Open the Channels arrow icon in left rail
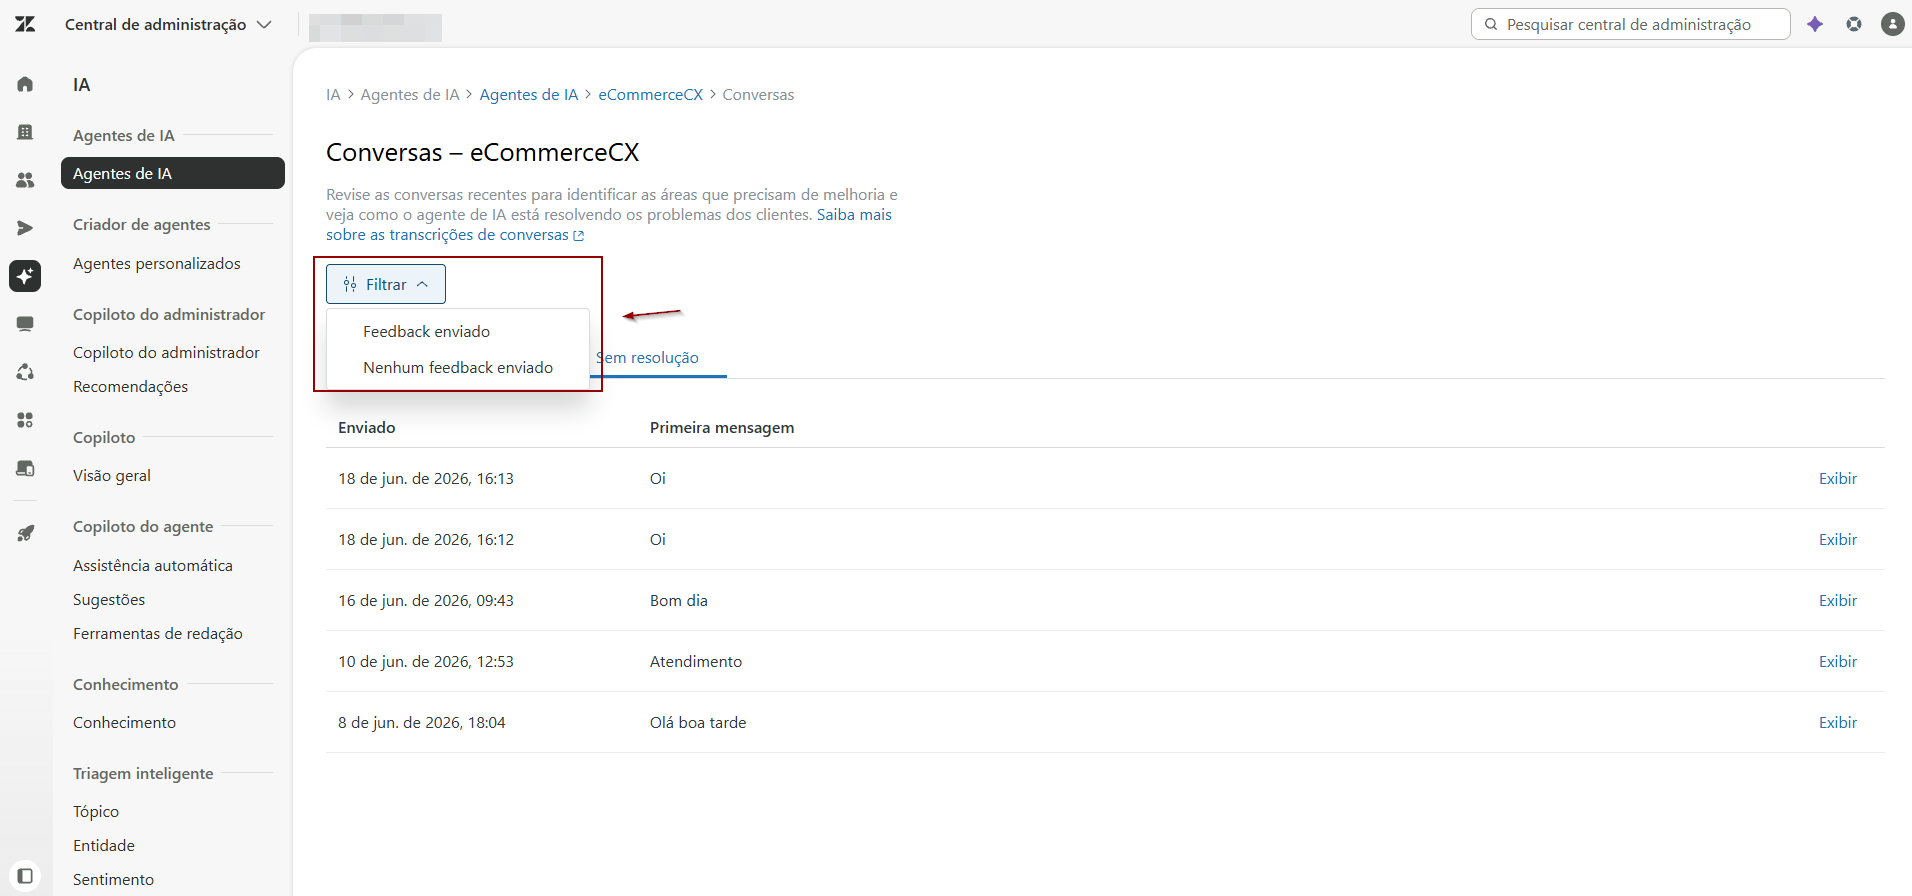This screenshot has height=896, width=1912. (25, 228)
